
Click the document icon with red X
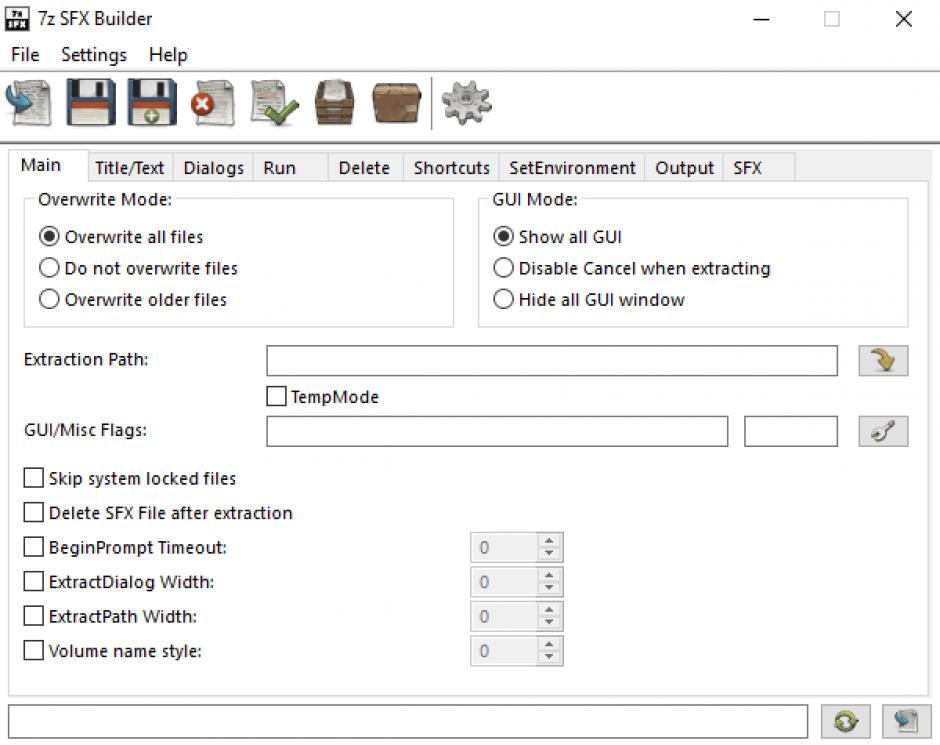tap(212, 103)
